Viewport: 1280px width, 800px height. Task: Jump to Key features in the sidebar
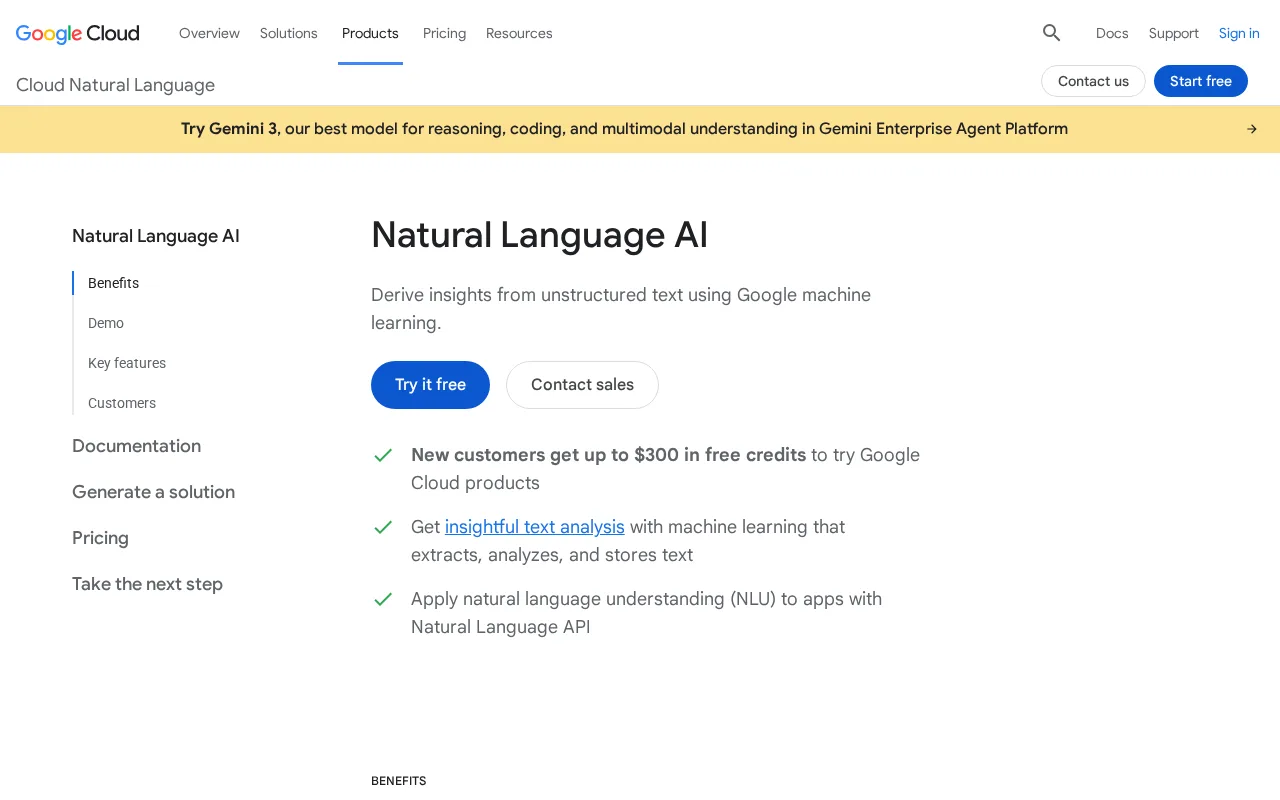(127, 363)
